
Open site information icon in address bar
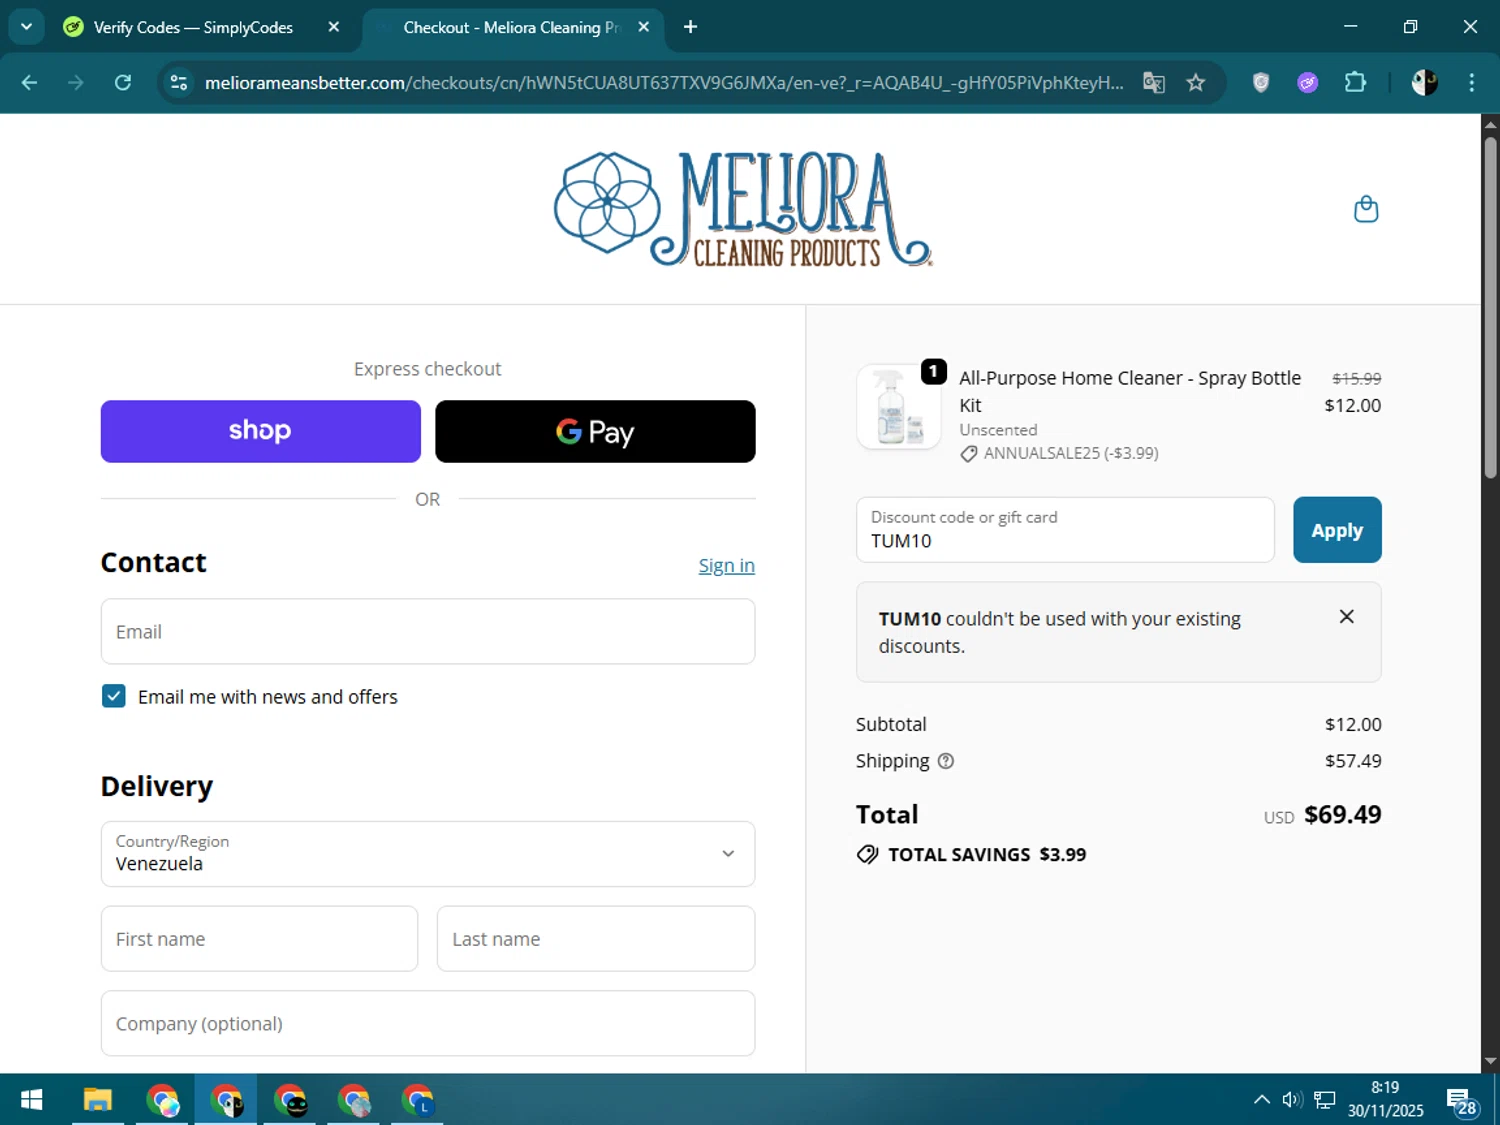point(179,82)
